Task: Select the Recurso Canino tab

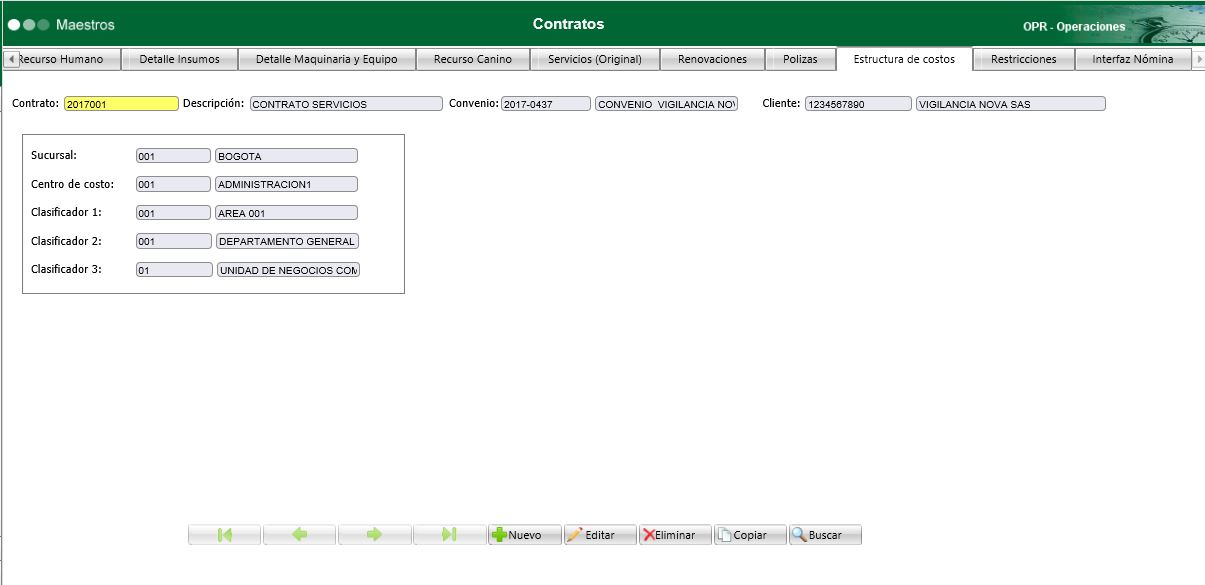Action: (x=473, y=59)
